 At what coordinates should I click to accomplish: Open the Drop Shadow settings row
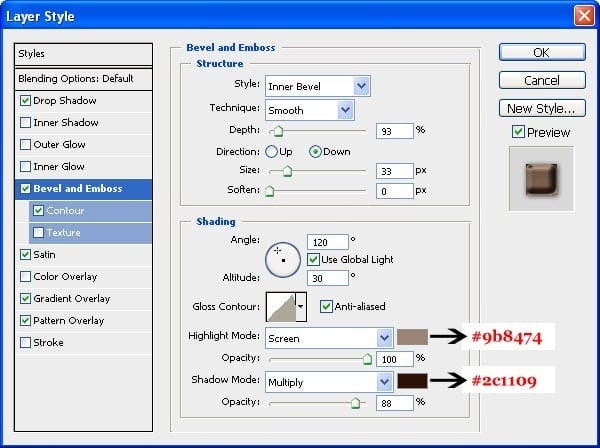tap(83, 101)
